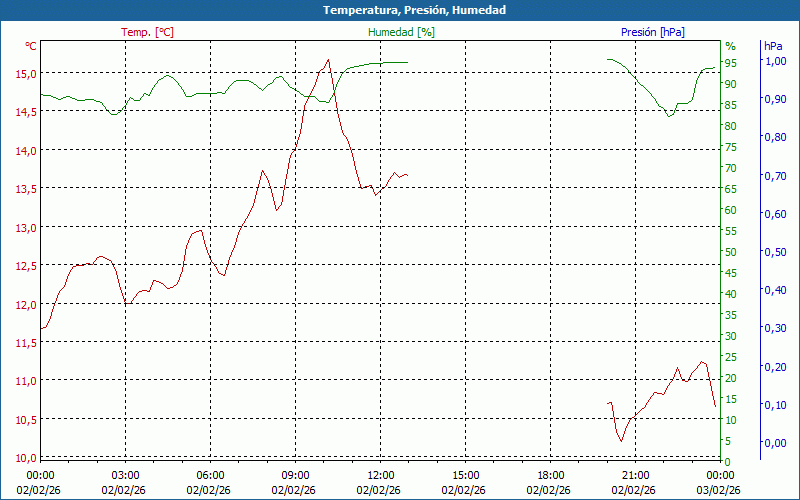Viewport: 800px width, 500px height.
Task: Click the '0,00' pressure axis value
Action: pyautogui.click(x=775, y=443)
